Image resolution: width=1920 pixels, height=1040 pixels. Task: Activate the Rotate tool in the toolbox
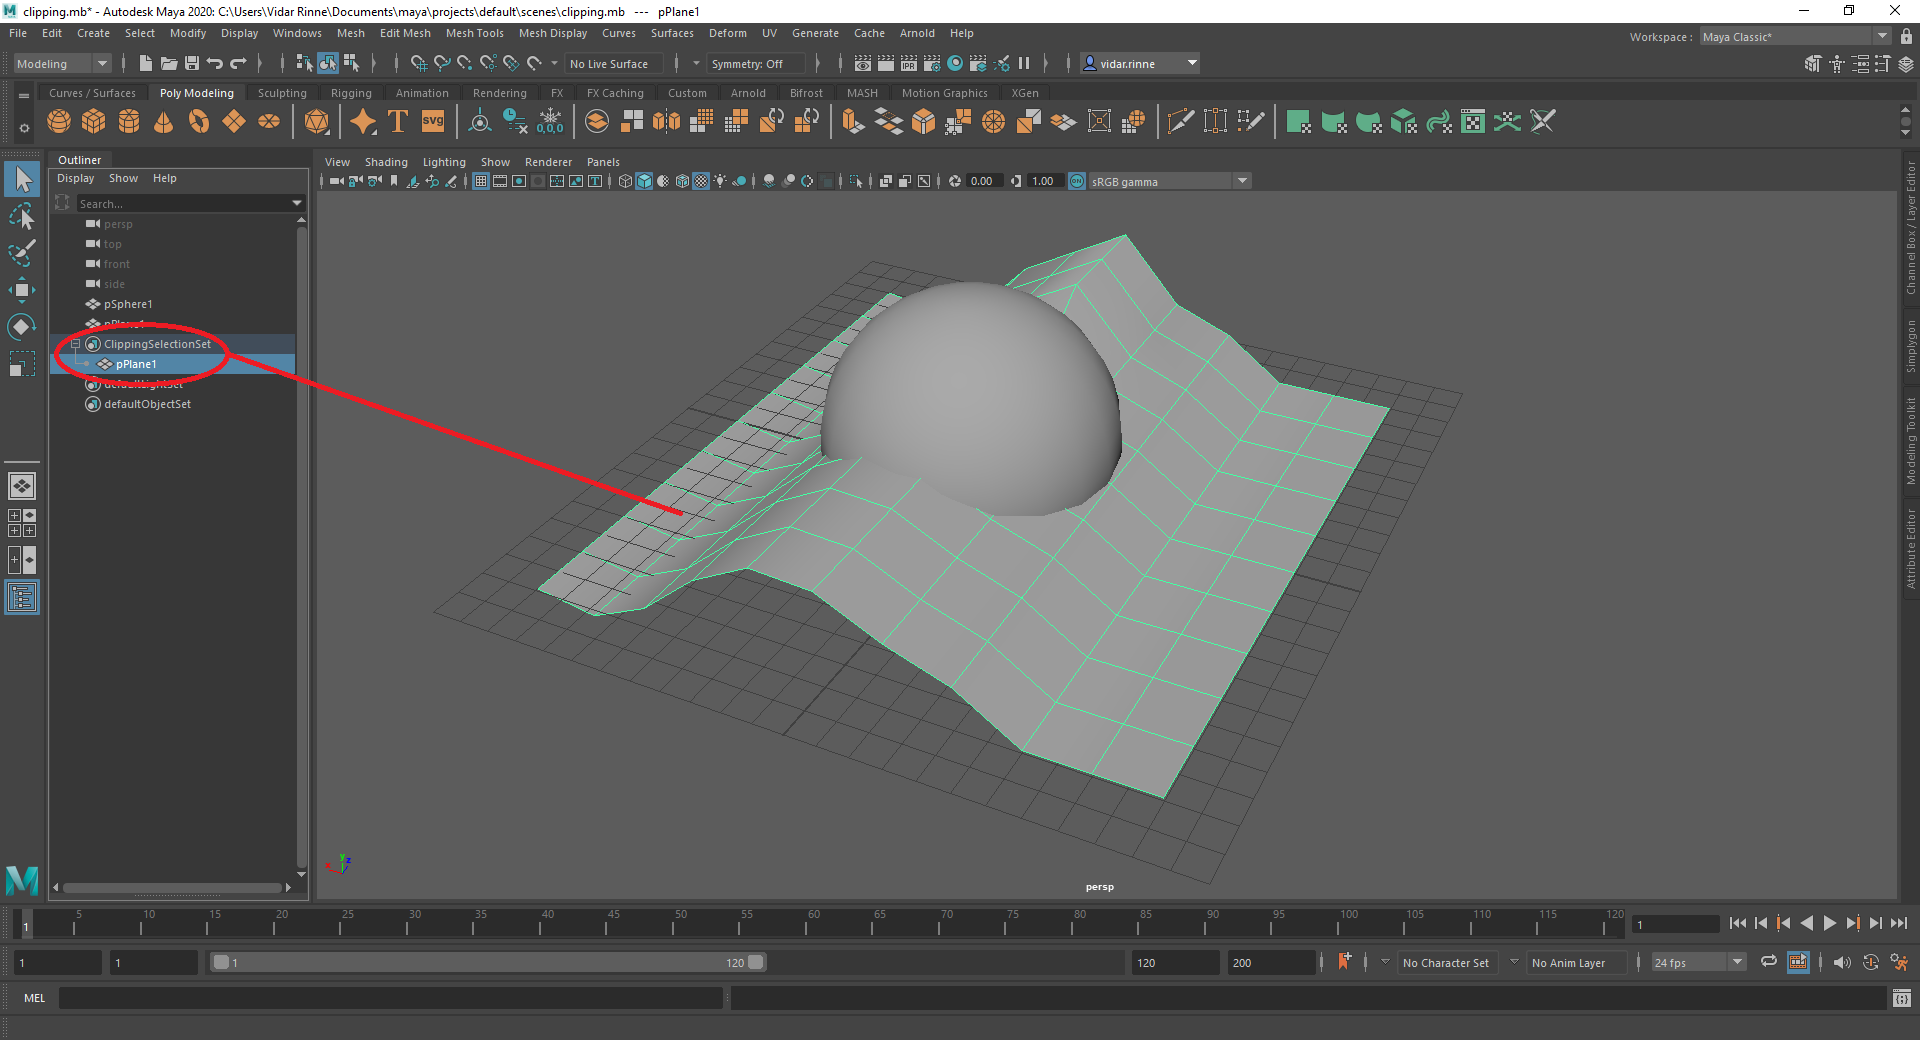pos(22,327)
